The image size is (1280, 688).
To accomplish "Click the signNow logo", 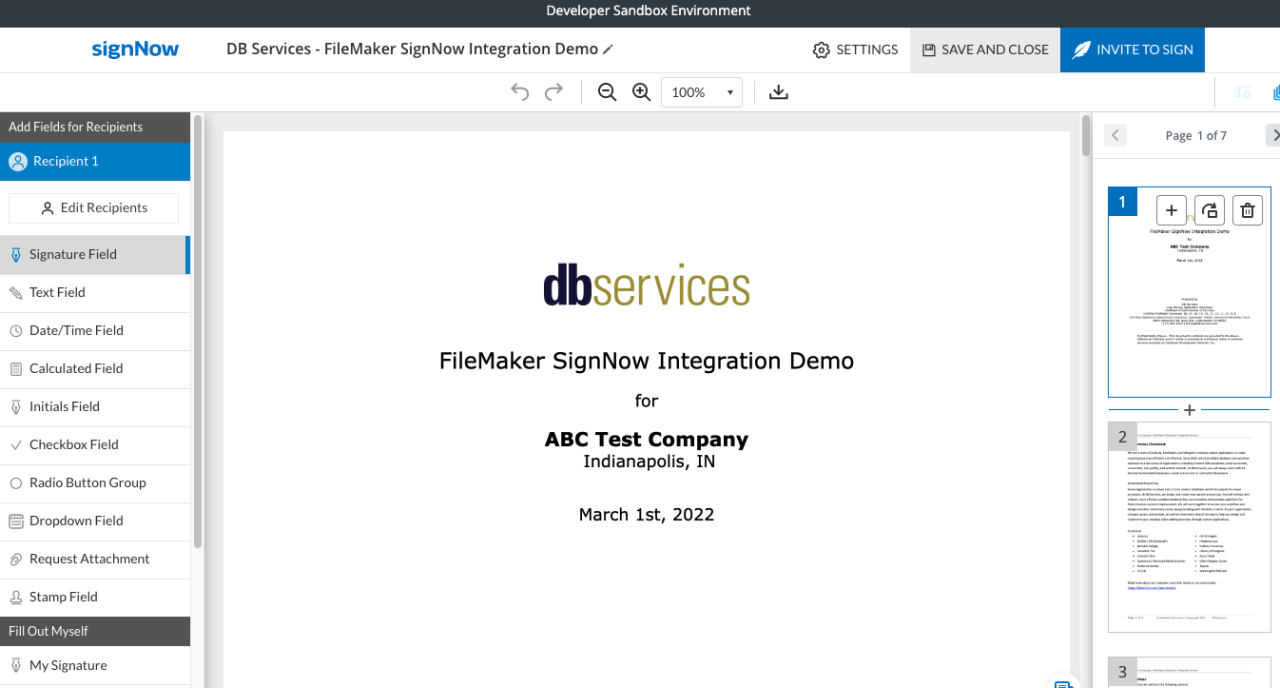I will coord(135,49).
